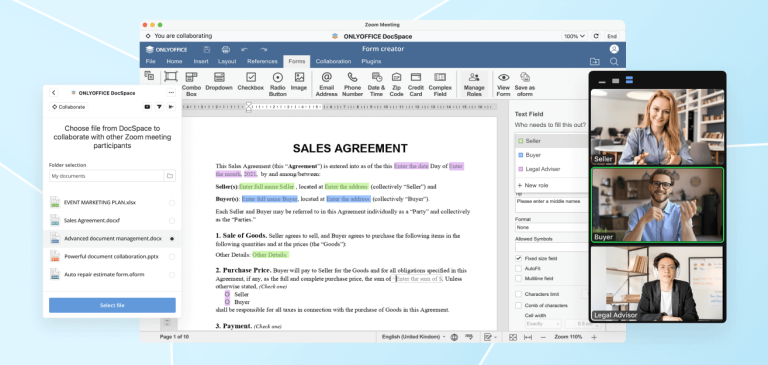Image resolution: width=768 pixels, height=365 pixels.
Task: Open the Insert tab
Action: (201, 62)
